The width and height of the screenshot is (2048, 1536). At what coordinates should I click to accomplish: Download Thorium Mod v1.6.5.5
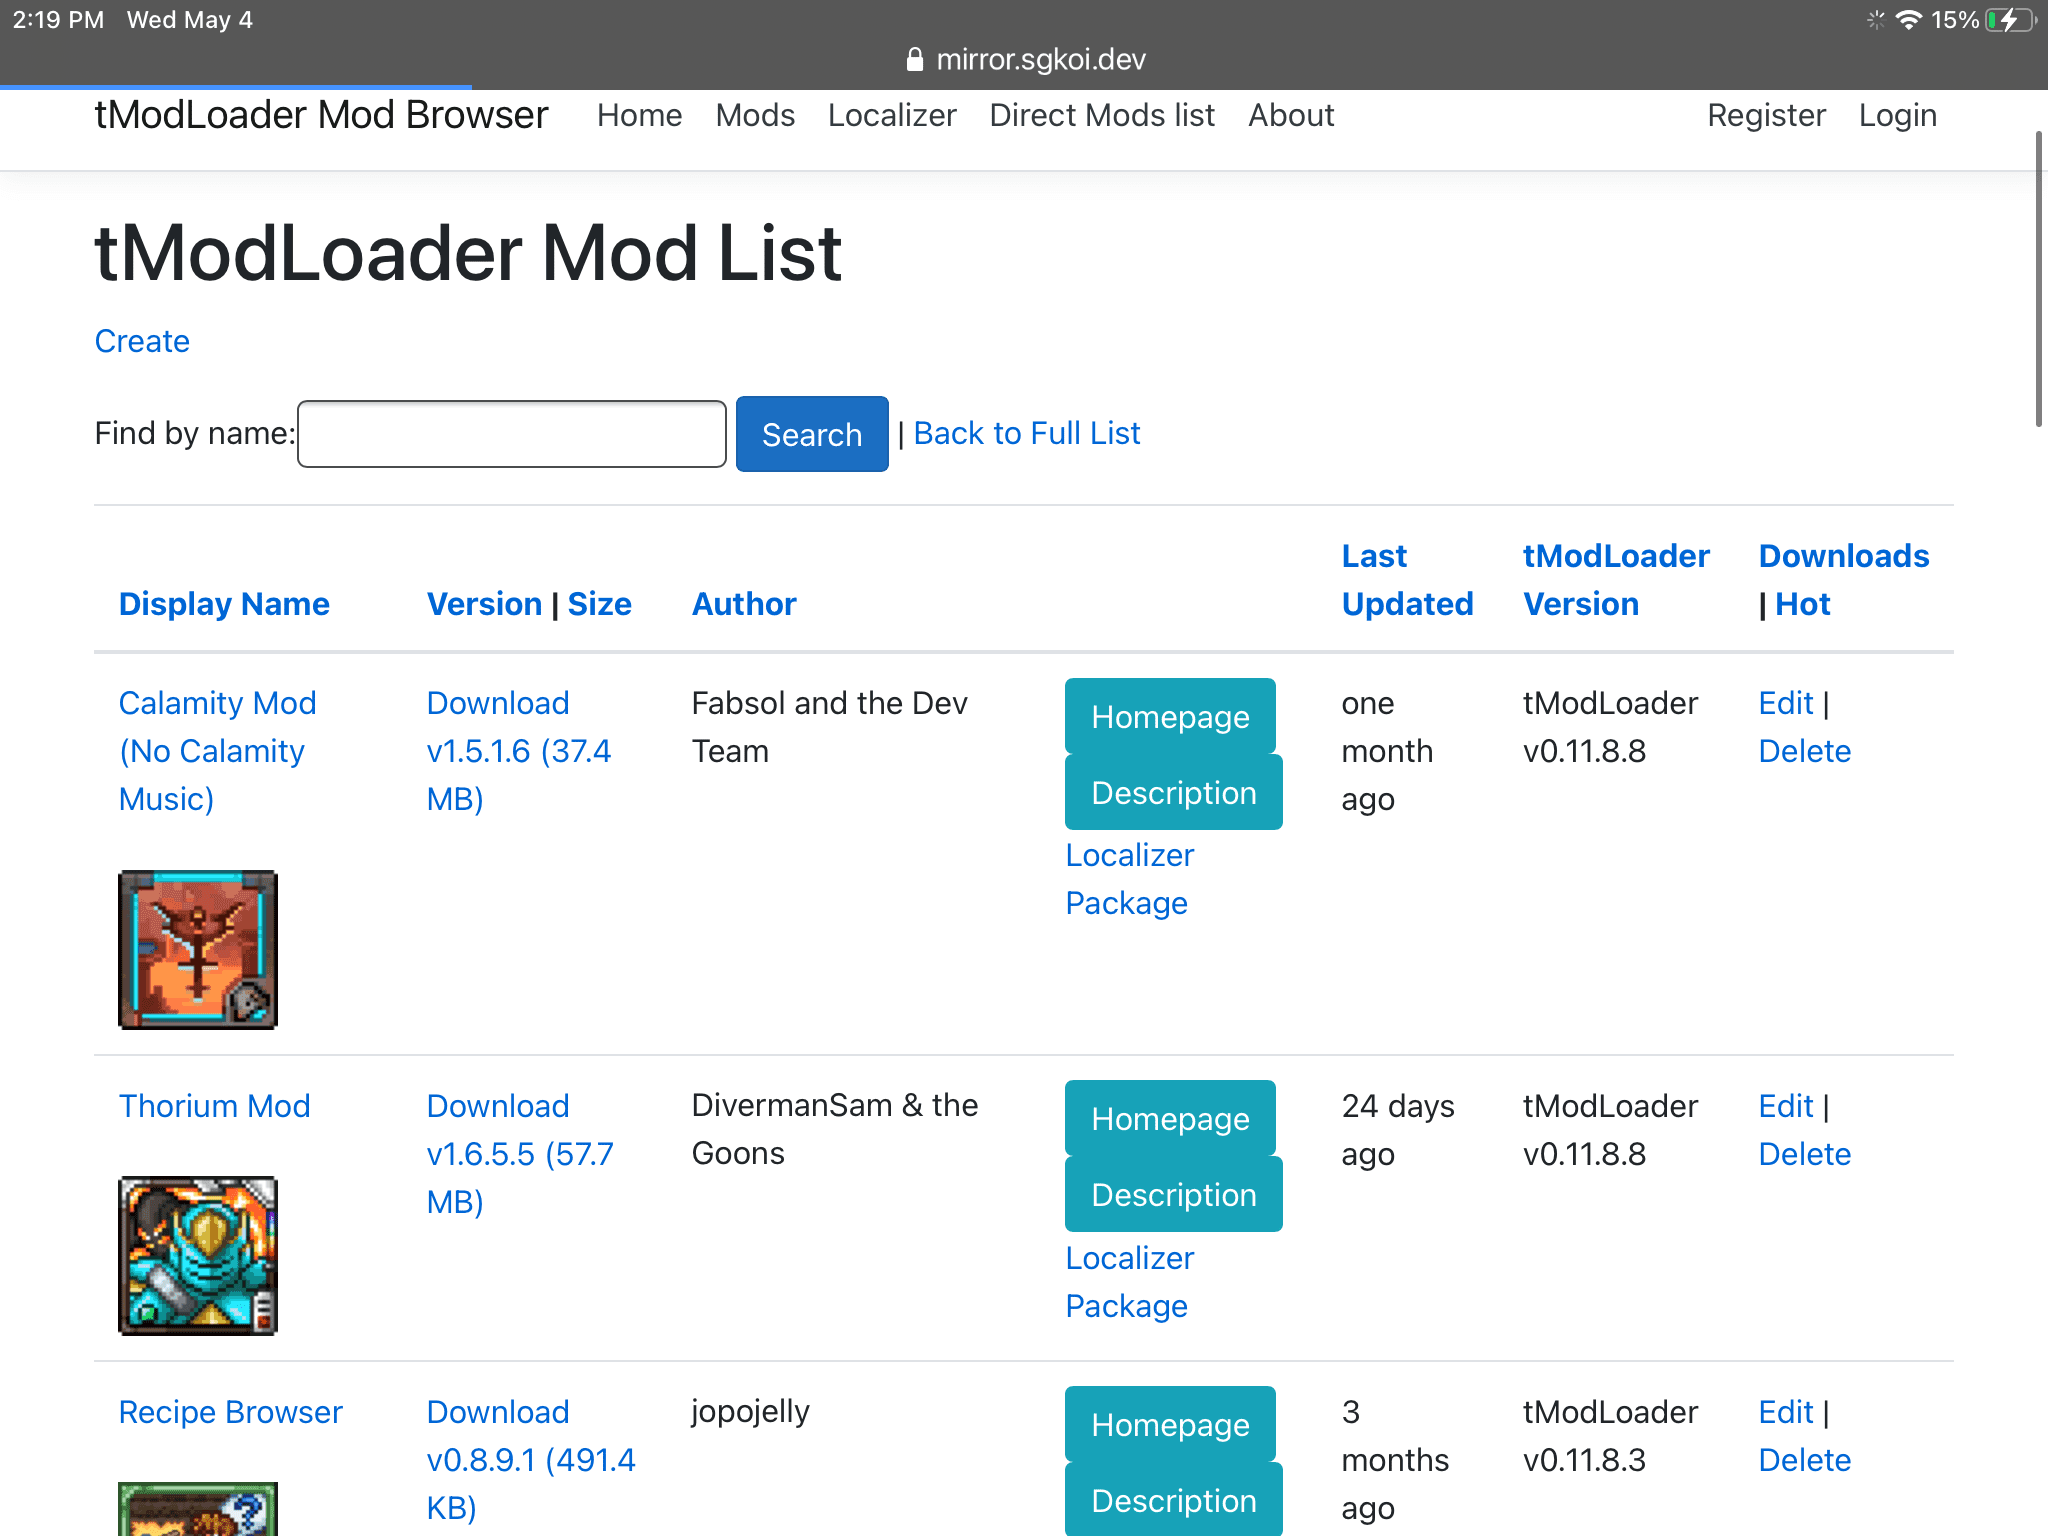click(520, 1154)
